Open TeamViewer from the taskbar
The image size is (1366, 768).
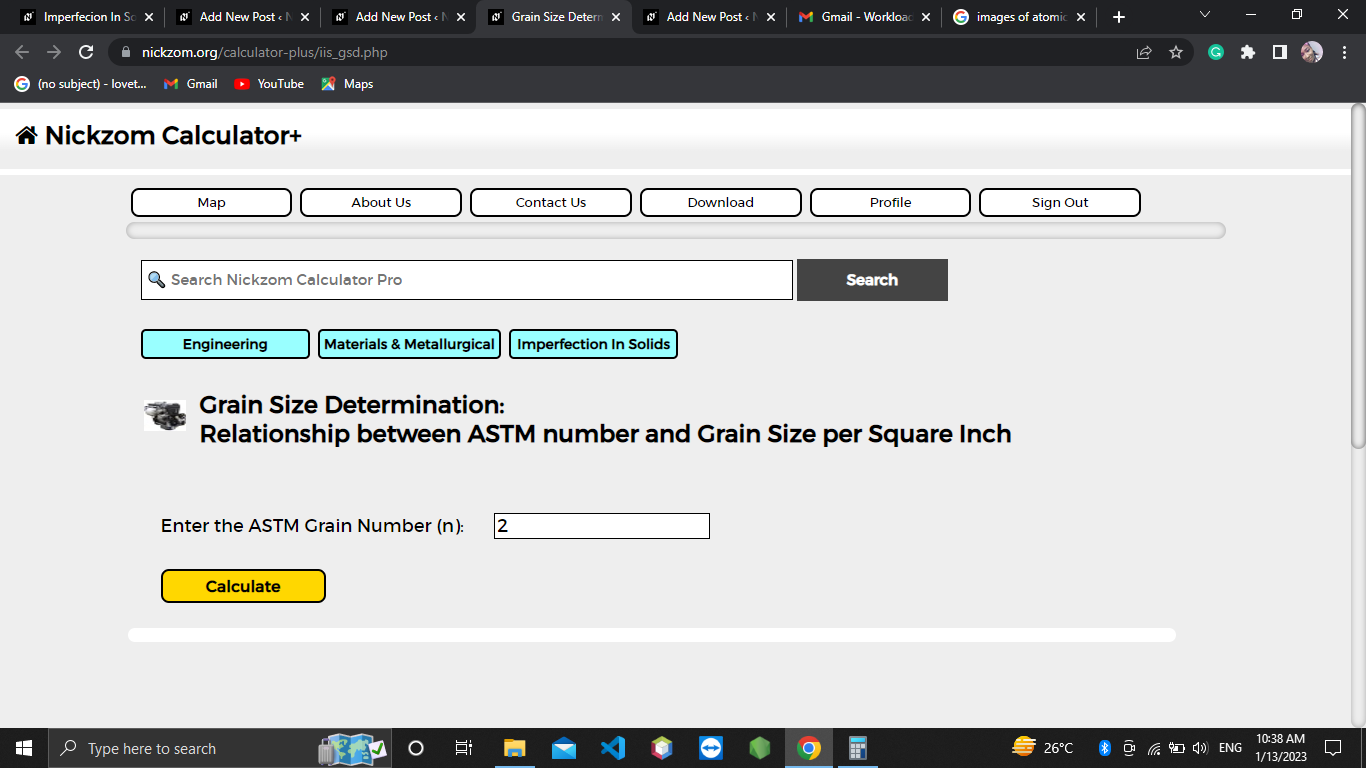pos(710,748)
